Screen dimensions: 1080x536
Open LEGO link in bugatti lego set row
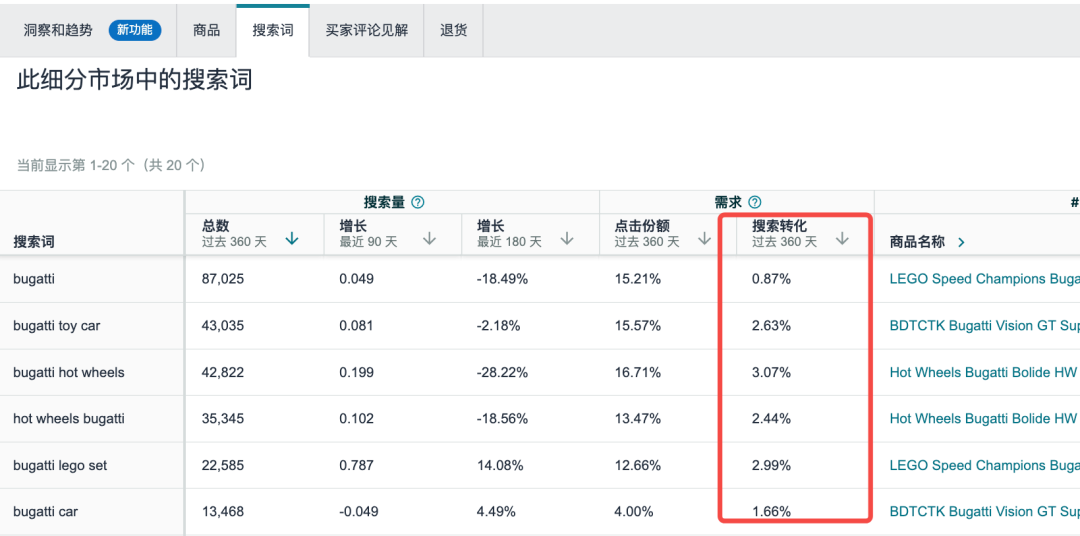tap(985, 465)
